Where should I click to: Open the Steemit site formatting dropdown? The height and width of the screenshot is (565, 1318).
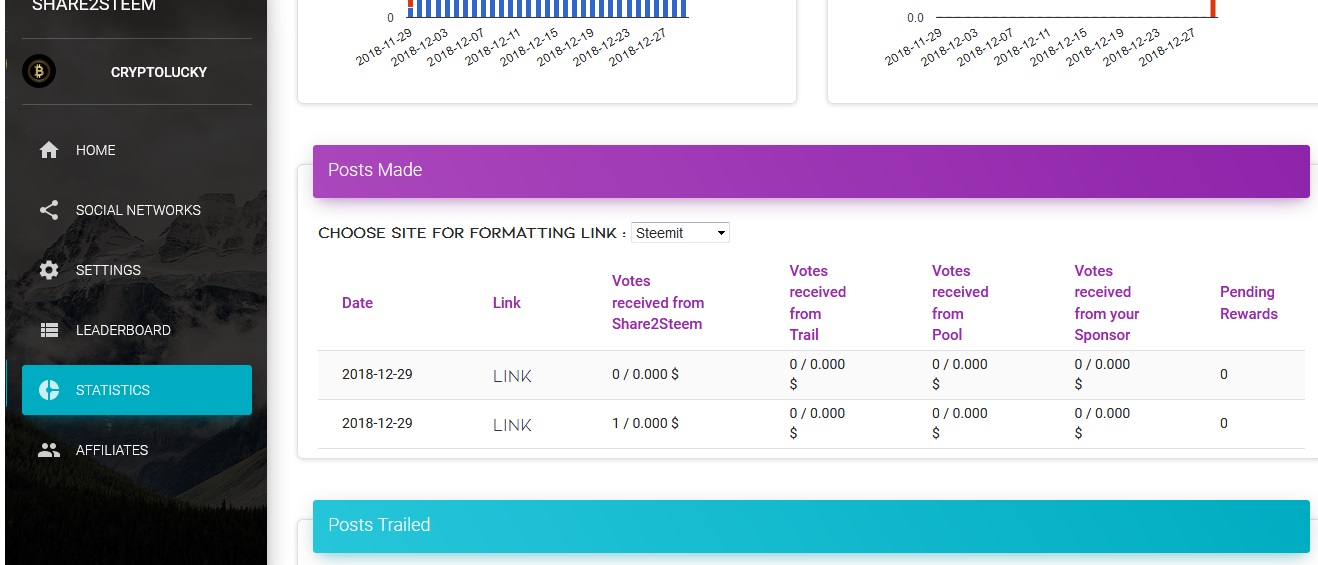click(680, 233)
